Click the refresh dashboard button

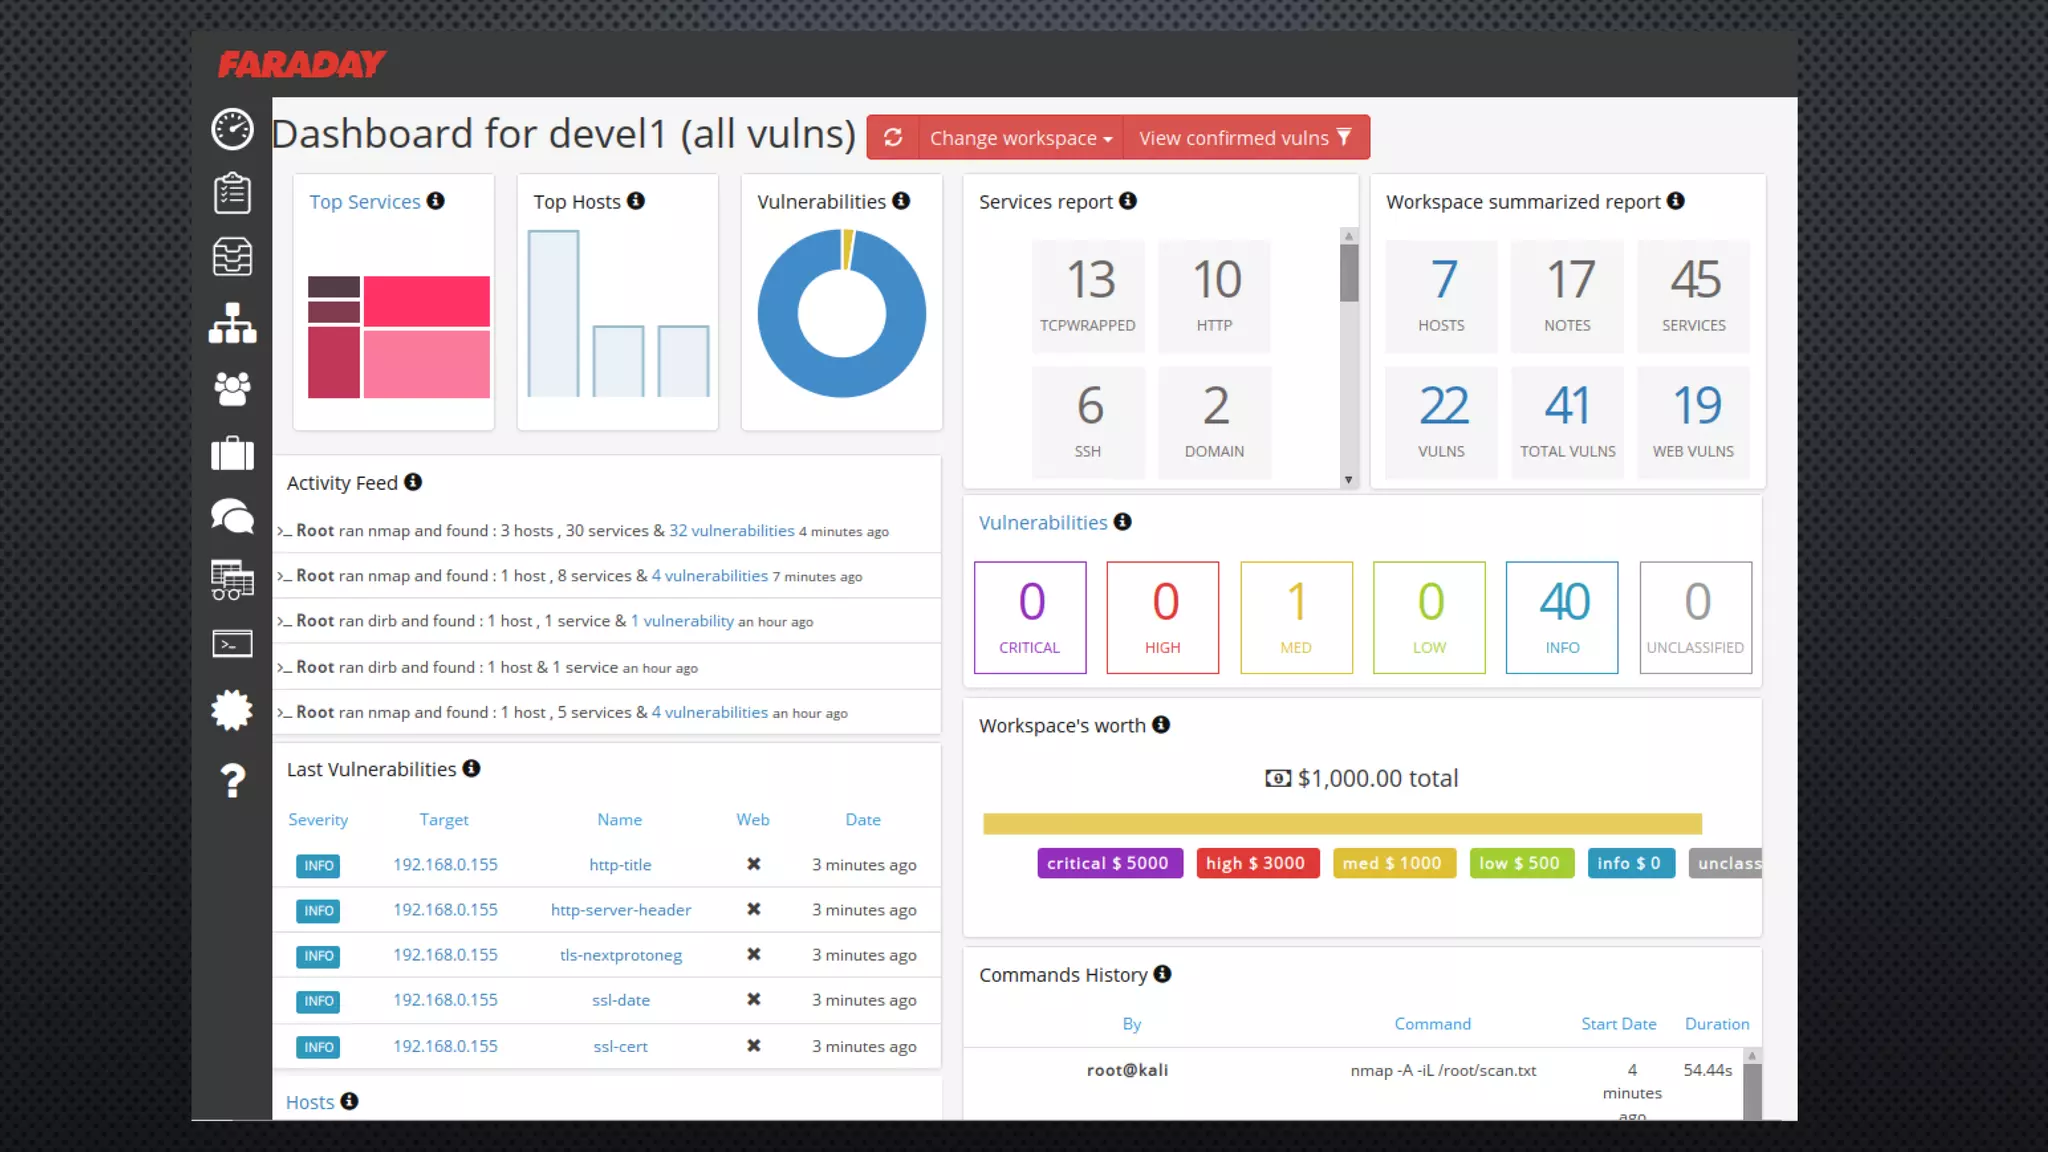point(893,138)
